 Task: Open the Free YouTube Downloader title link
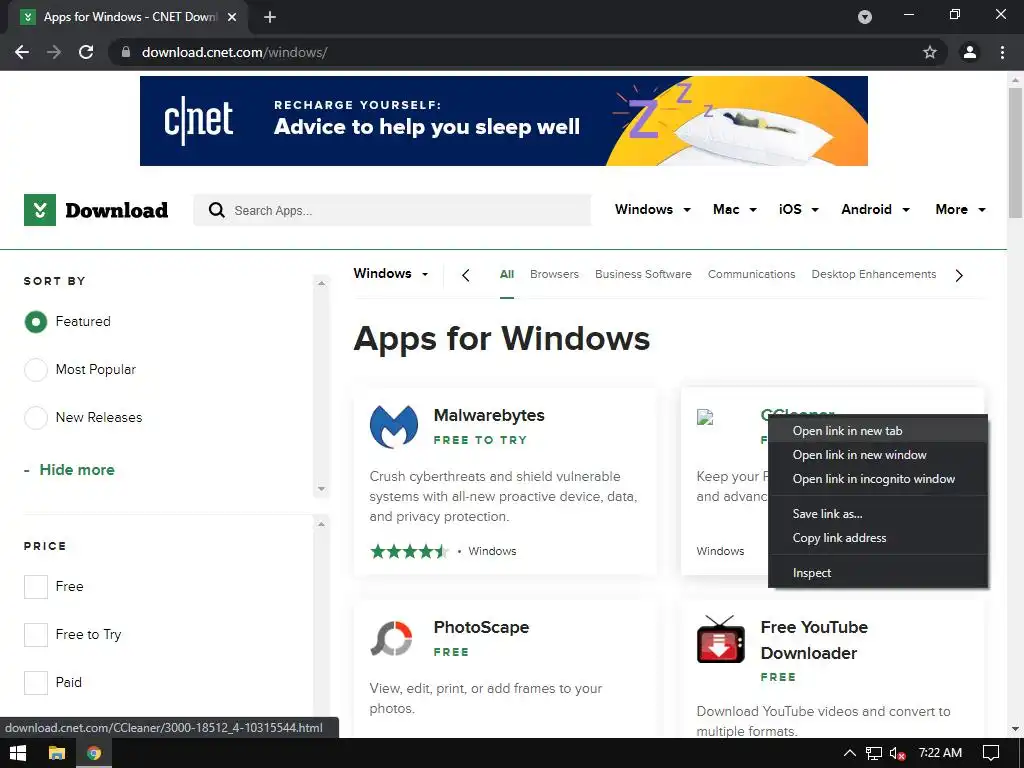coord(814,640)
